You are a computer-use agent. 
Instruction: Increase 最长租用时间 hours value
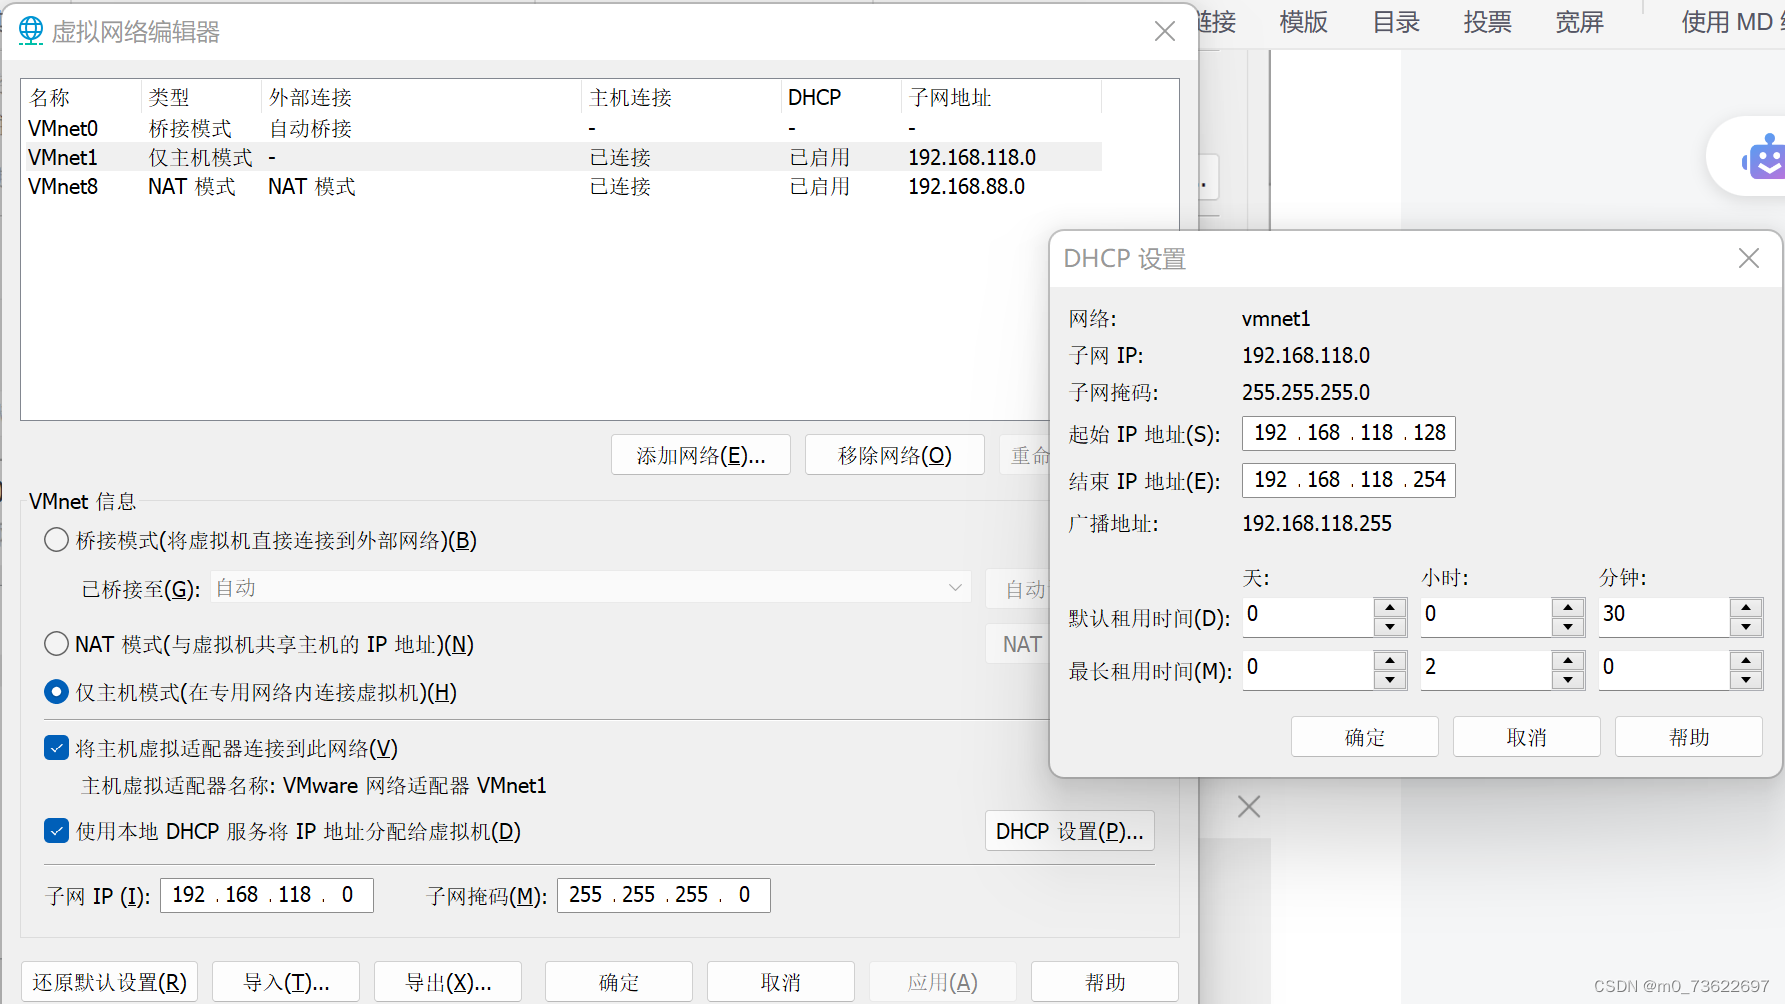(1568, 660)
